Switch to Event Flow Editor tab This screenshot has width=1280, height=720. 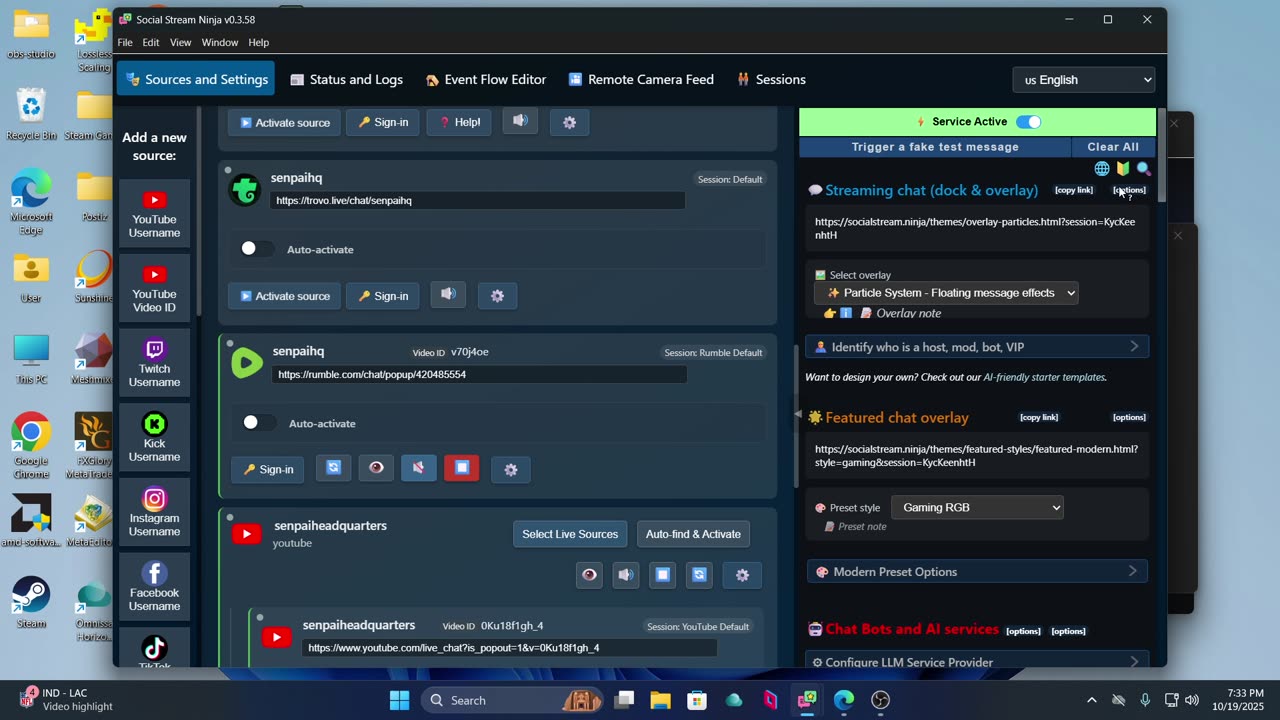(486, 79)
